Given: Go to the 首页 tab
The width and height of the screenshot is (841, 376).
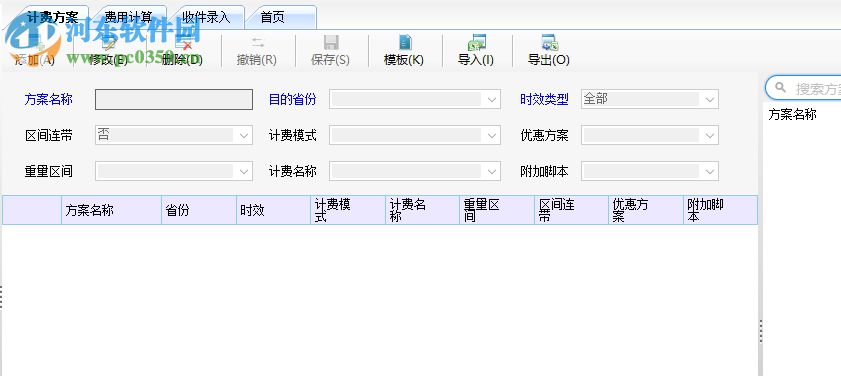Looking at the screenshot, I should coord(272,17).
